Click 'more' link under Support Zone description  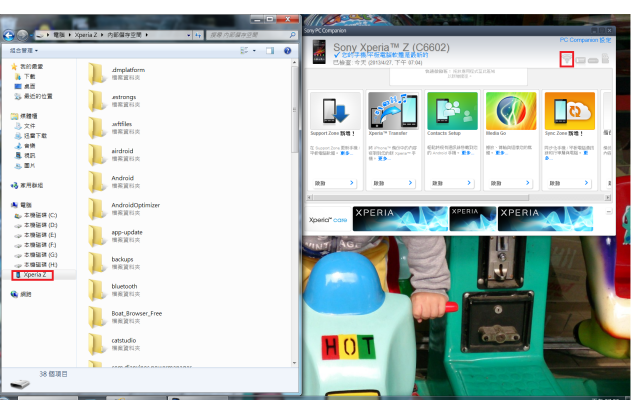point(345,153)
